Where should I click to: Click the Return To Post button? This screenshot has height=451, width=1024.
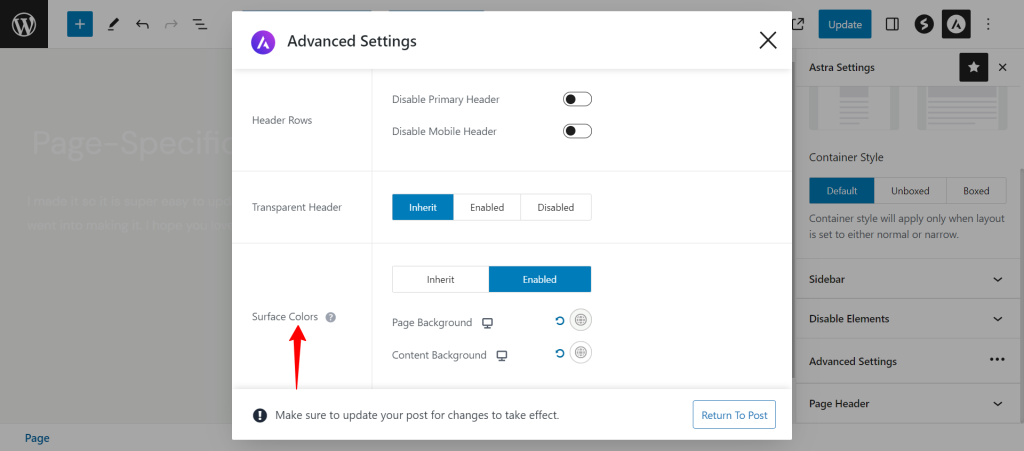click(734, 415)
